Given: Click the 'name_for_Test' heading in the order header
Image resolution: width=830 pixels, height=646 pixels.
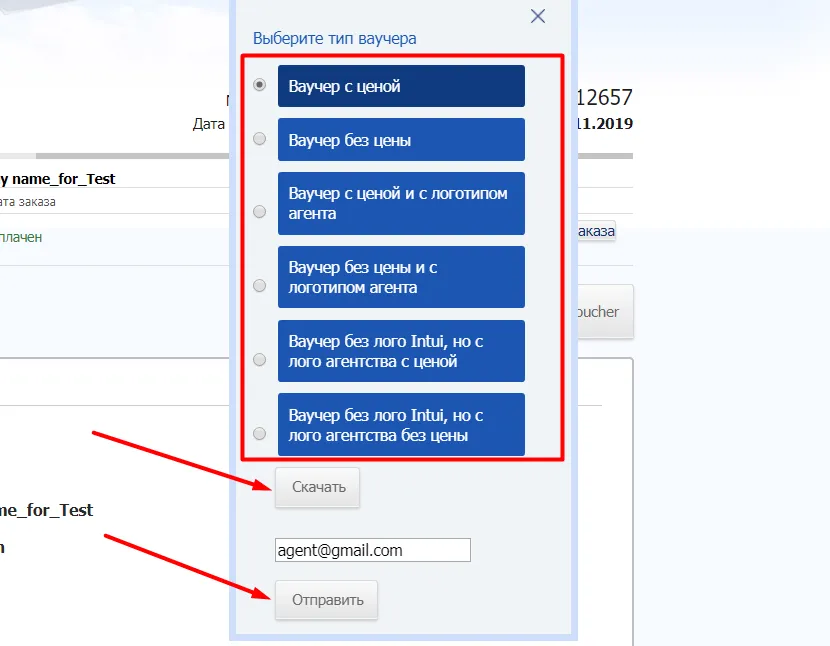Looking at the screenshot, I should tap(60, 179).
